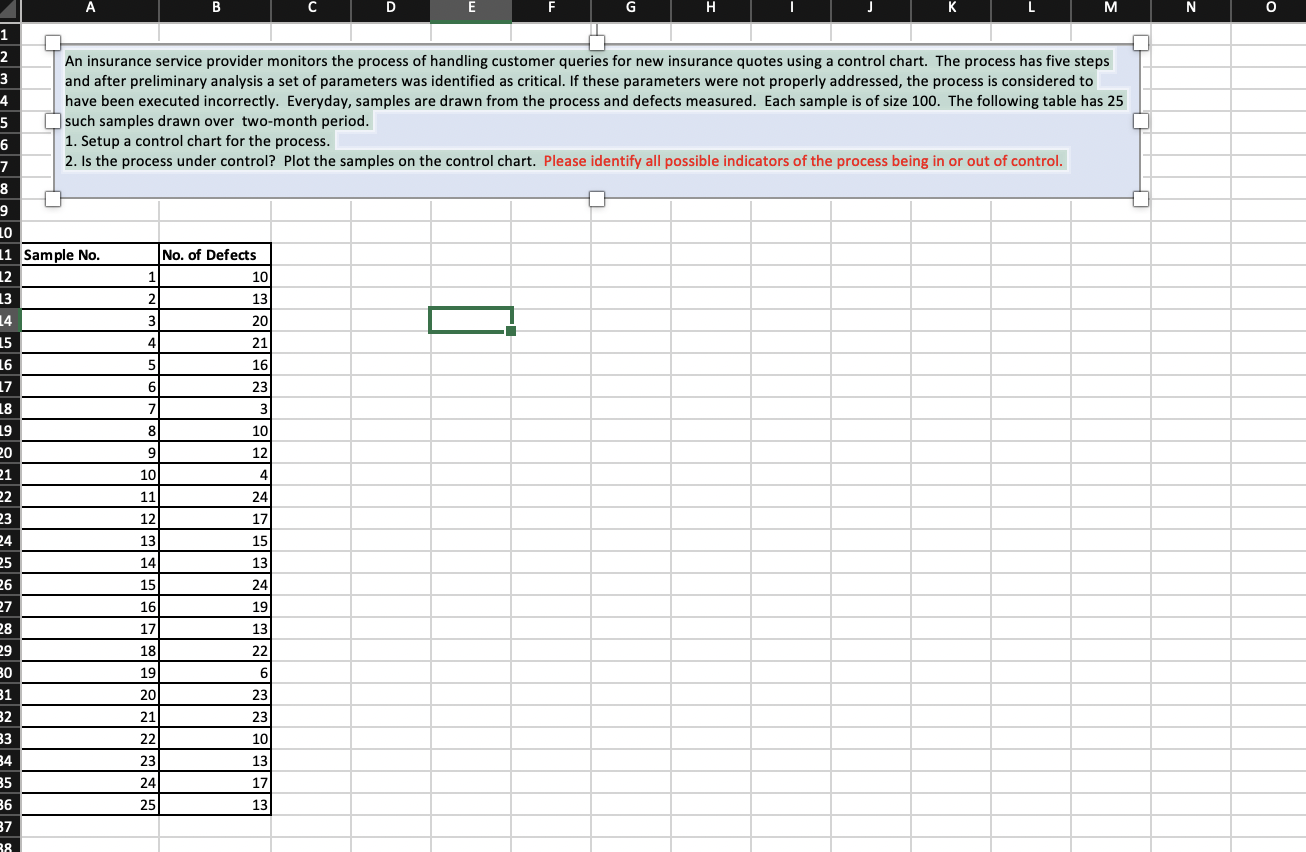Click sample number 2 in Sample No. column
Image resolution: width=1306 pixels, height=852 pixels.
click(x=90, y=299)
